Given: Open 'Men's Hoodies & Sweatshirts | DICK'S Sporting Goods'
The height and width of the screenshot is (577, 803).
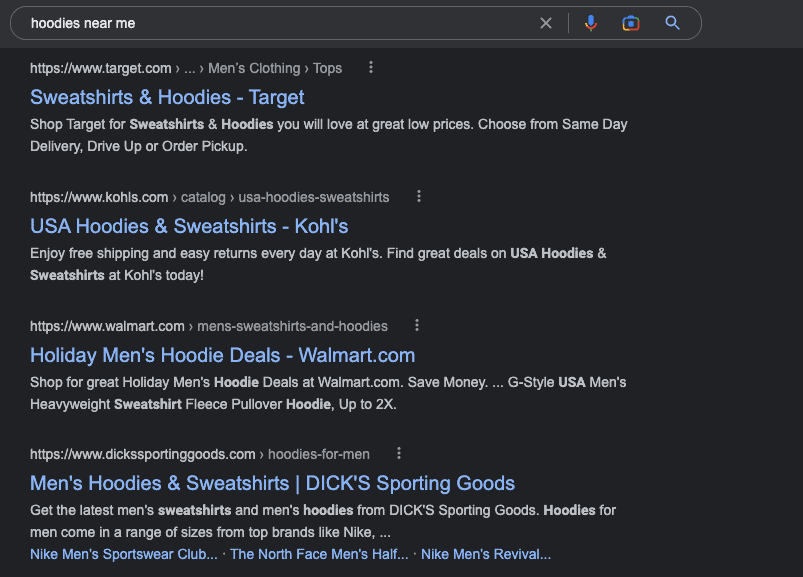Looking at the screenshot, I should tap(272, 483).
